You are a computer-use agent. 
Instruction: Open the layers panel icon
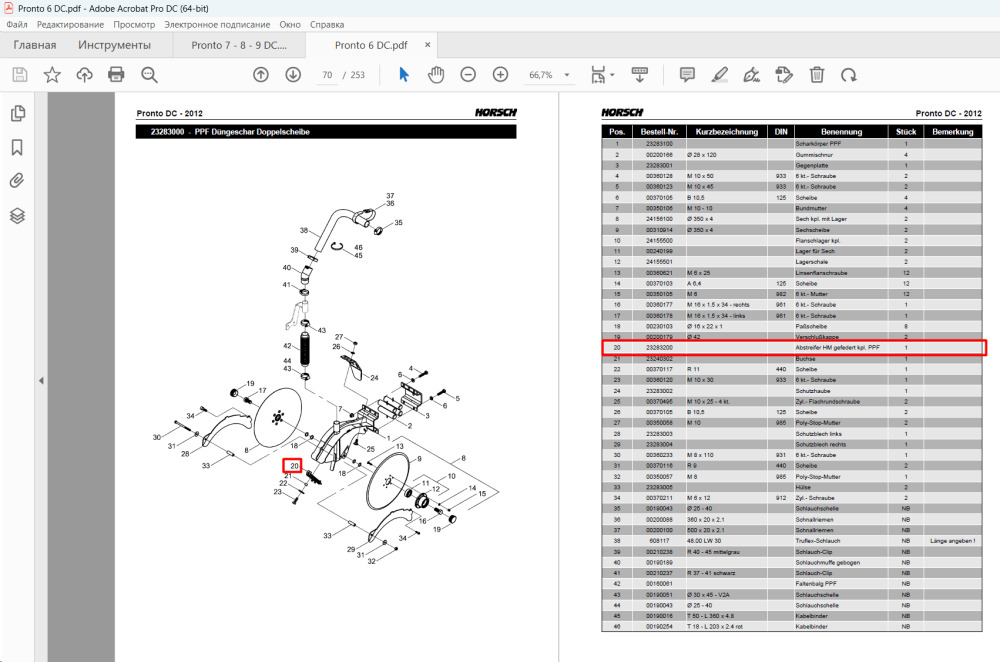17,216
